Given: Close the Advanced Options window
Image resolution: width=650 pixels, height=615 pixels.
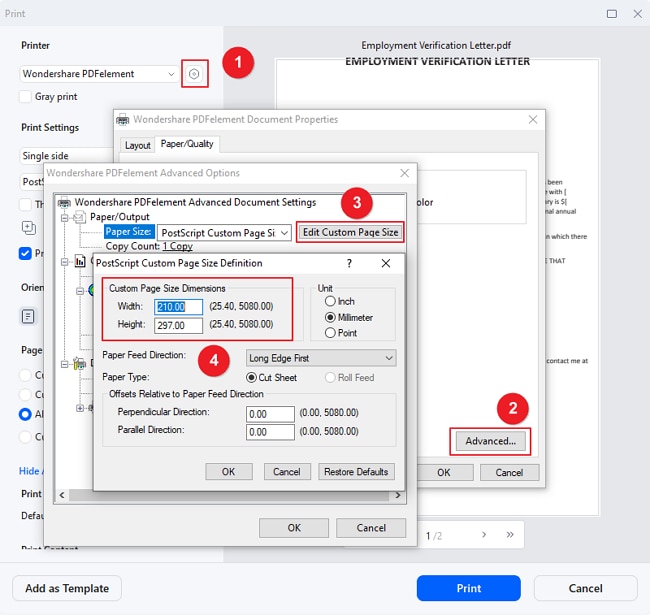Looking at the screenshot, I should coord(405,173).
